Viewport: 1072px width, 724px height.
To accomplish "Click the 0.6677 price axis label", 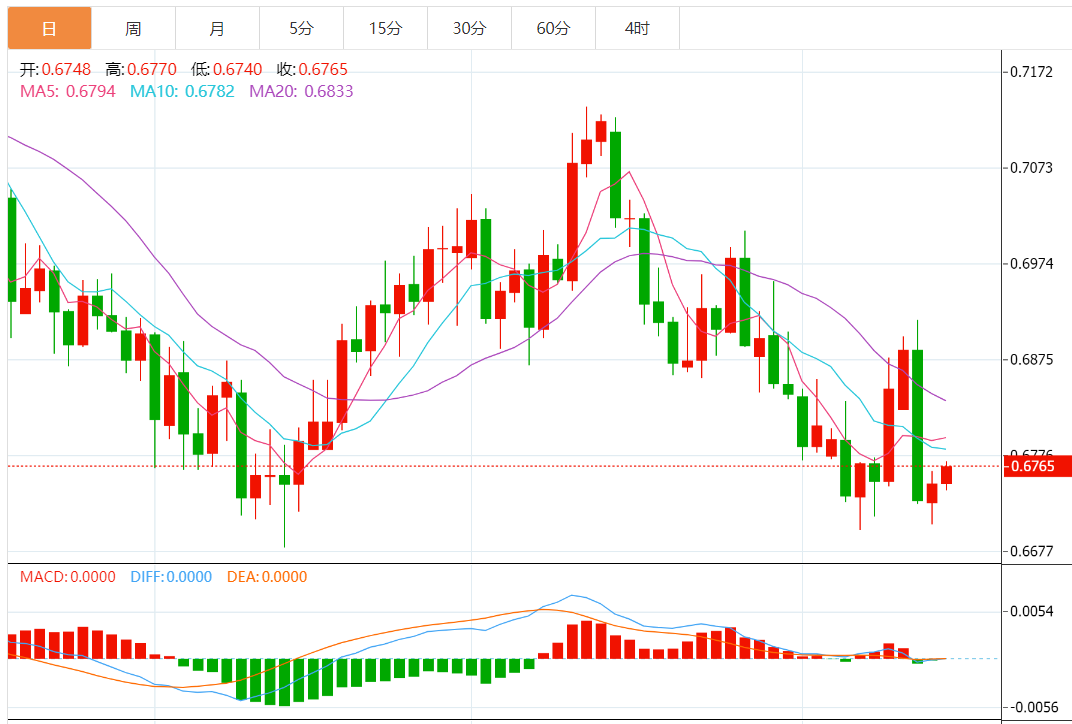I will click(1033, 551).
